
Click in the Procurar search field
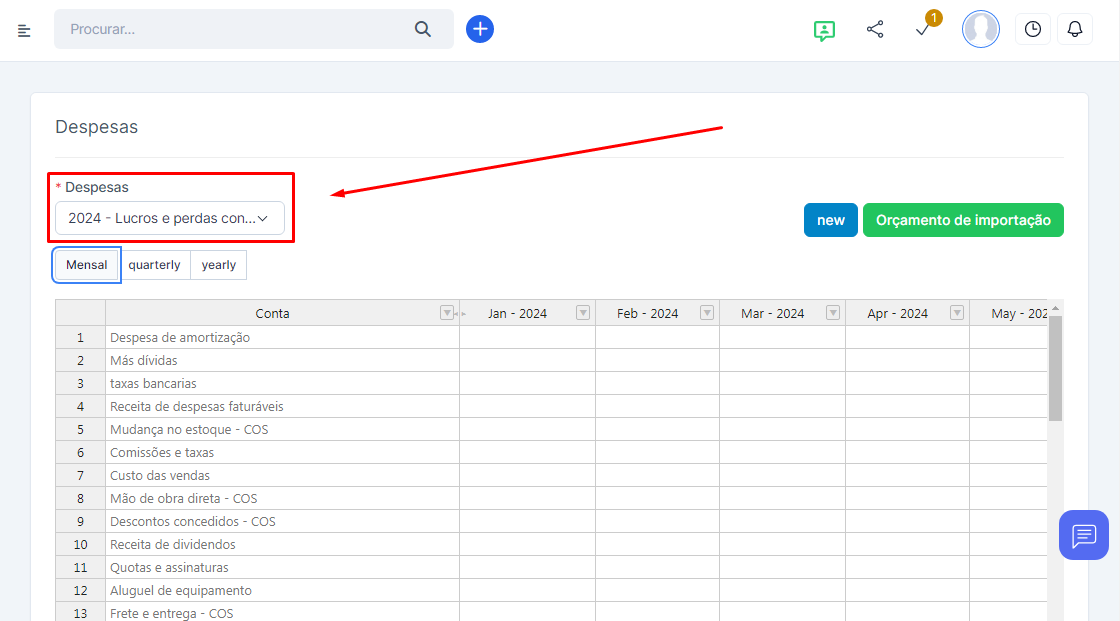tap(235, 30)
